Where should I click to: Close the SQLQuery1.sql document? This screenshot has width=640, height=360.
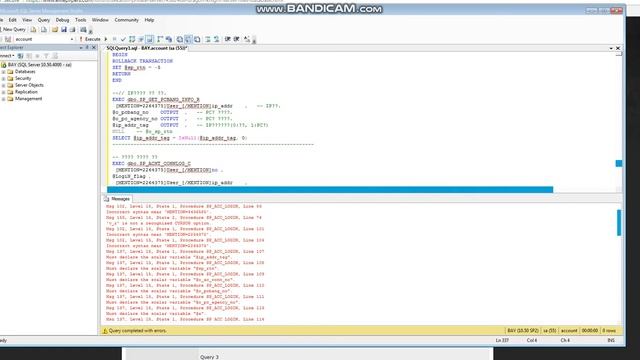(x=618, y=48)
